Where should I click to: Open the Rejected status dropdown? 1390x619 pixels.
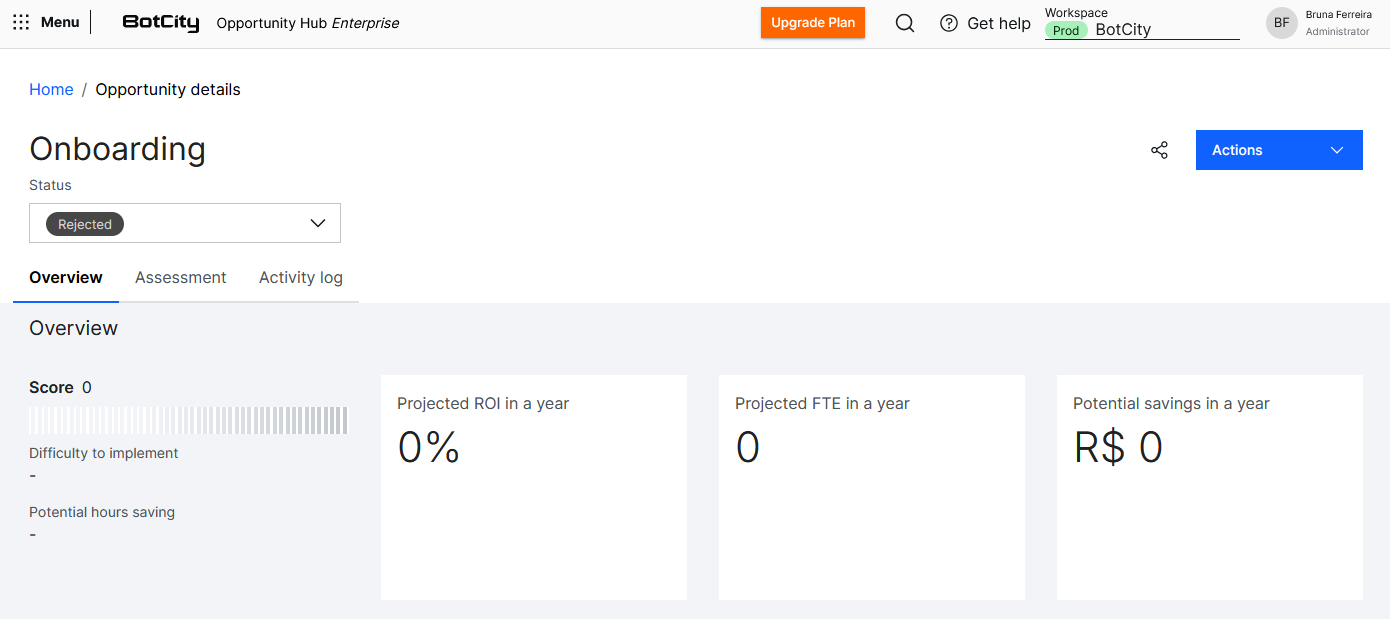click(185, 223)
